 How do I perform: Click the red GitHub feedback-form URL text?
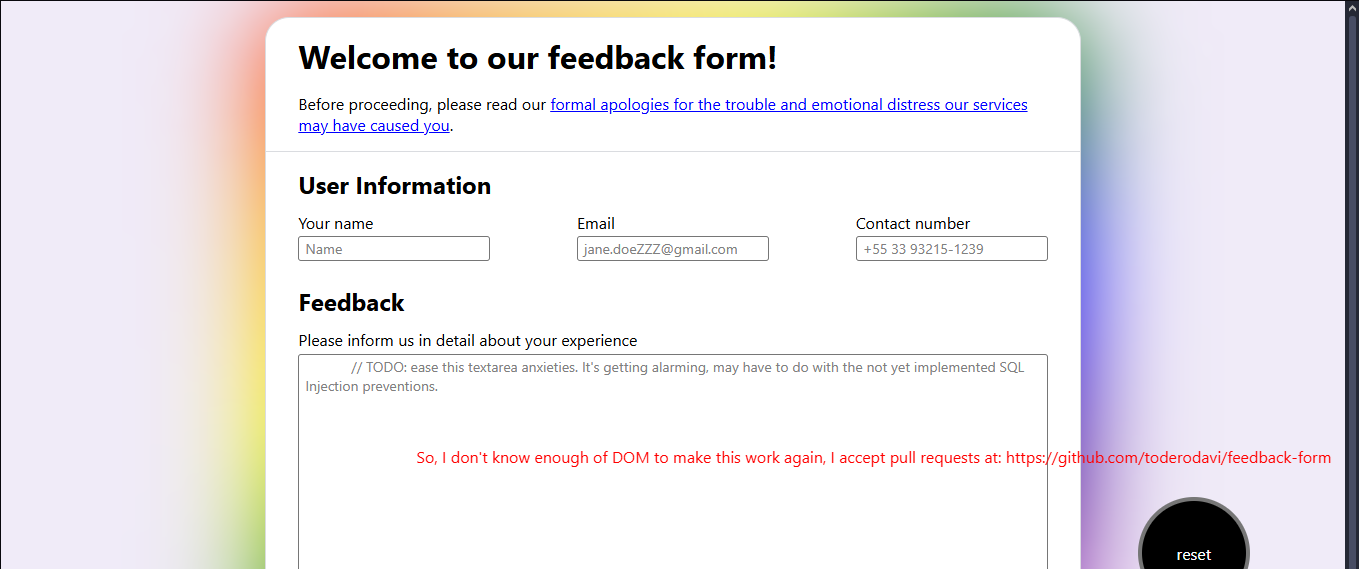pyautogui.click(x=1168, y=458)
